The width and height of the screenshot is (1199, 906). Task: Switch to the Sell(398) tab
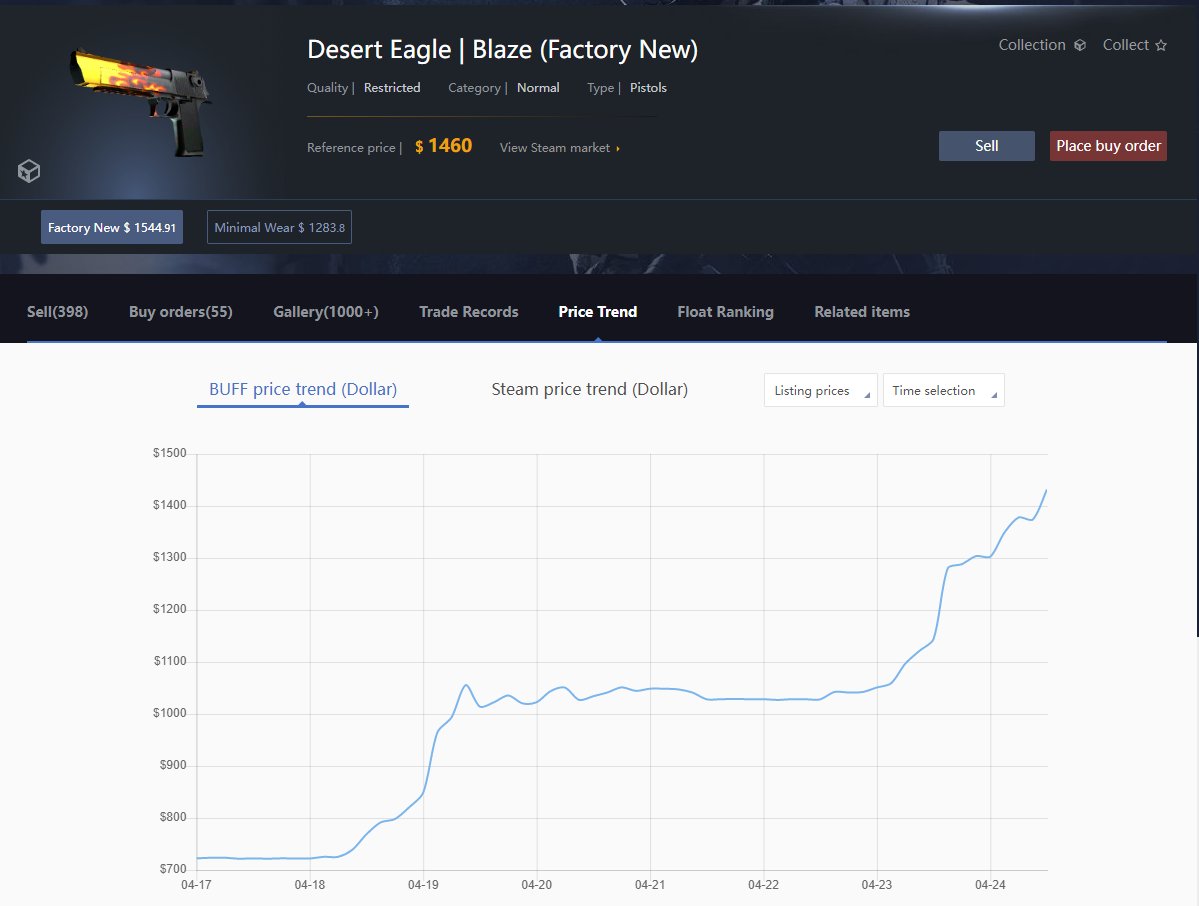57,312
